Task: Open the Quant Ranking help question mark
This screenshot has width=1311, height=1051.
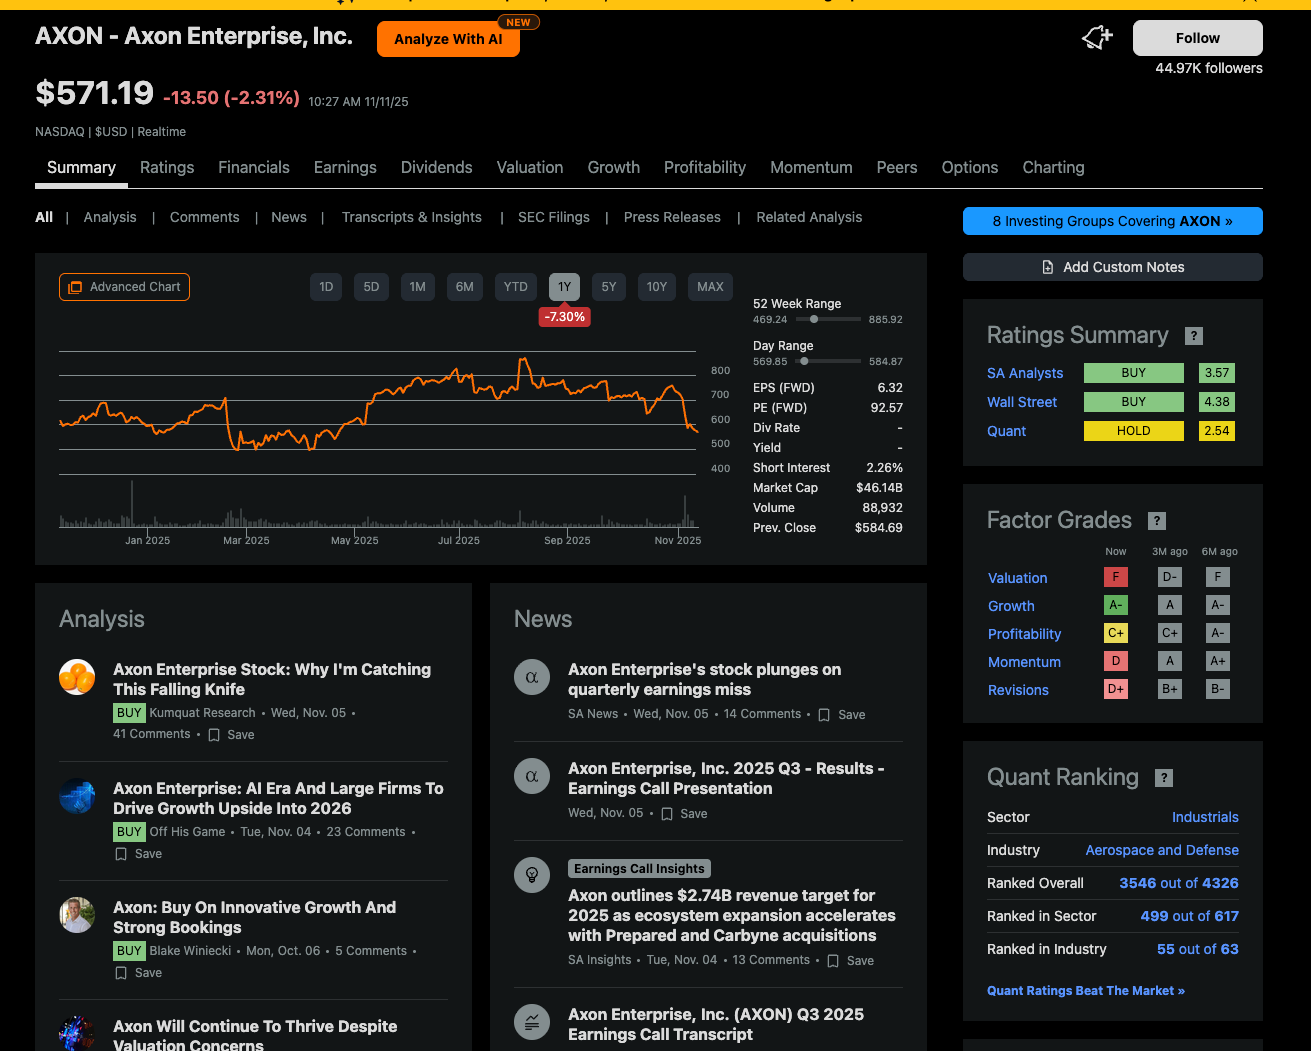Action: pos(1164,778)
